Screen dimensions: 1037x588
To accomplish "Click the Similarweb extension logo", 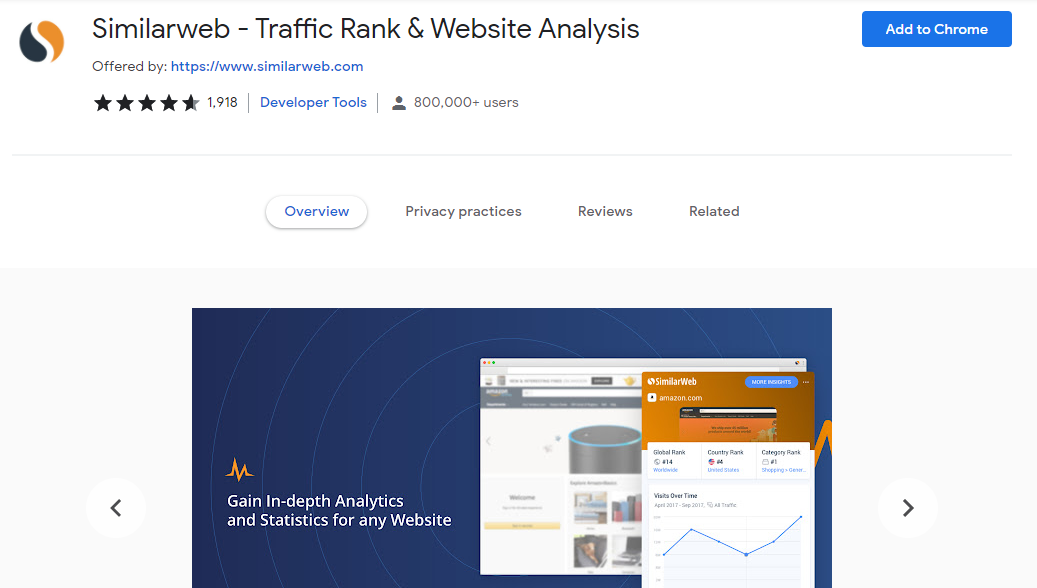I will (x=40, y=42).
